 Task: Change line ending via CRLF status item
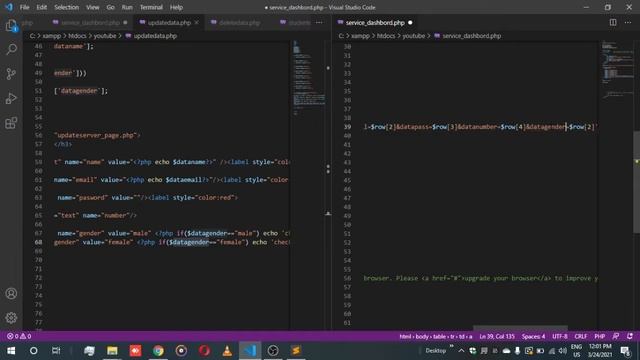(580, 336)
